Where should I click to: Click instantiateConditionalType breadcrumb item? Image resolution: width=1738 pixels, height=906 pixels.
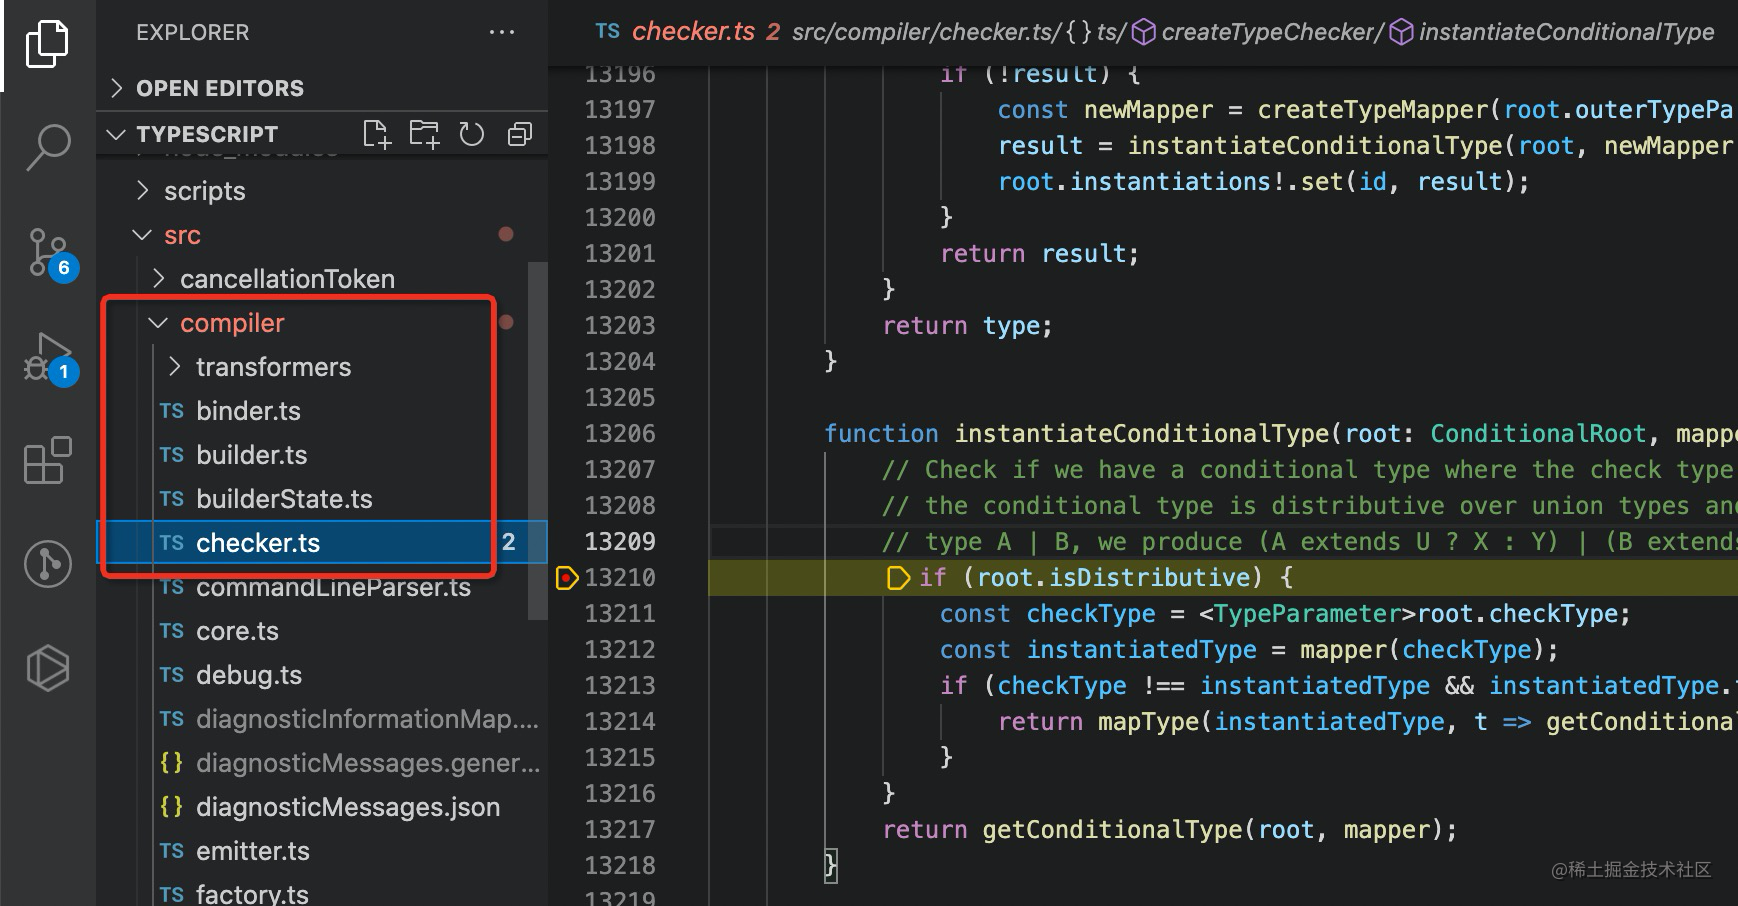[x=1565, y=32]
